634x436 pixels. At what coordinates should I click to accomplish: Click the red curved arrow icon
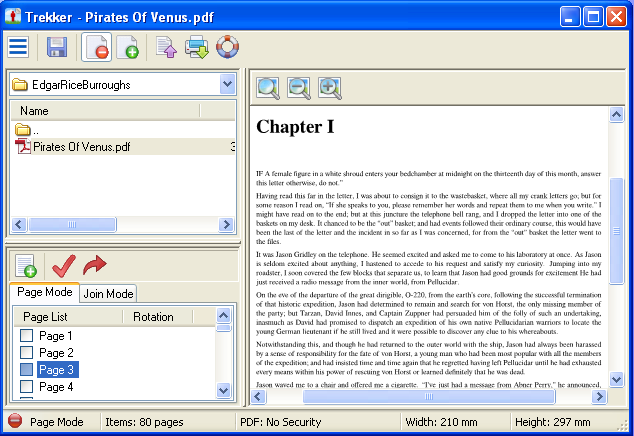(x=95, y=265)
